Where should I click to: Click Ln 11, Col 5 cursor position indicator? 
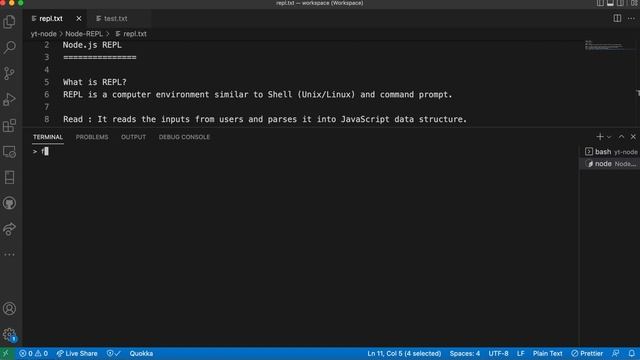[404, 353]
